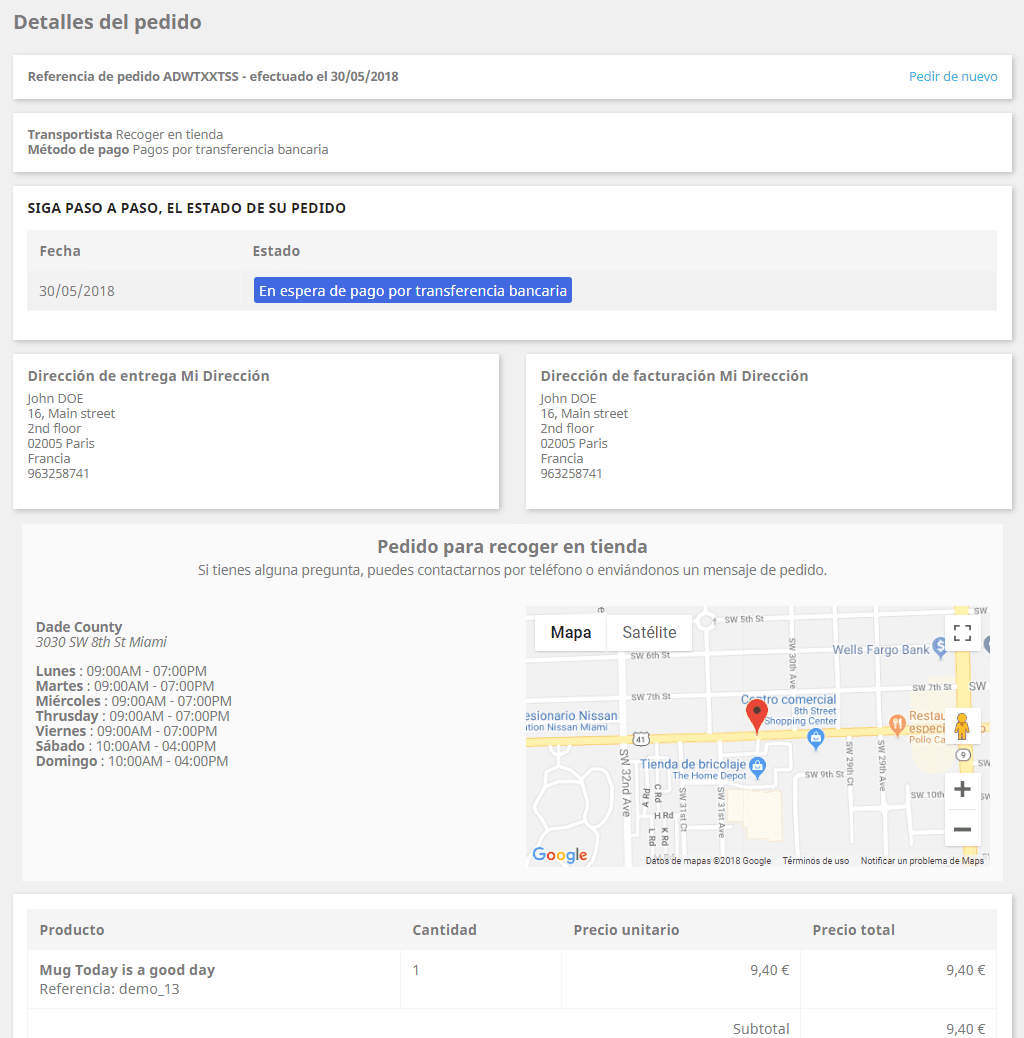Zoom out the map with minus button
1024x1038 pixels.
tap(962, 829)
